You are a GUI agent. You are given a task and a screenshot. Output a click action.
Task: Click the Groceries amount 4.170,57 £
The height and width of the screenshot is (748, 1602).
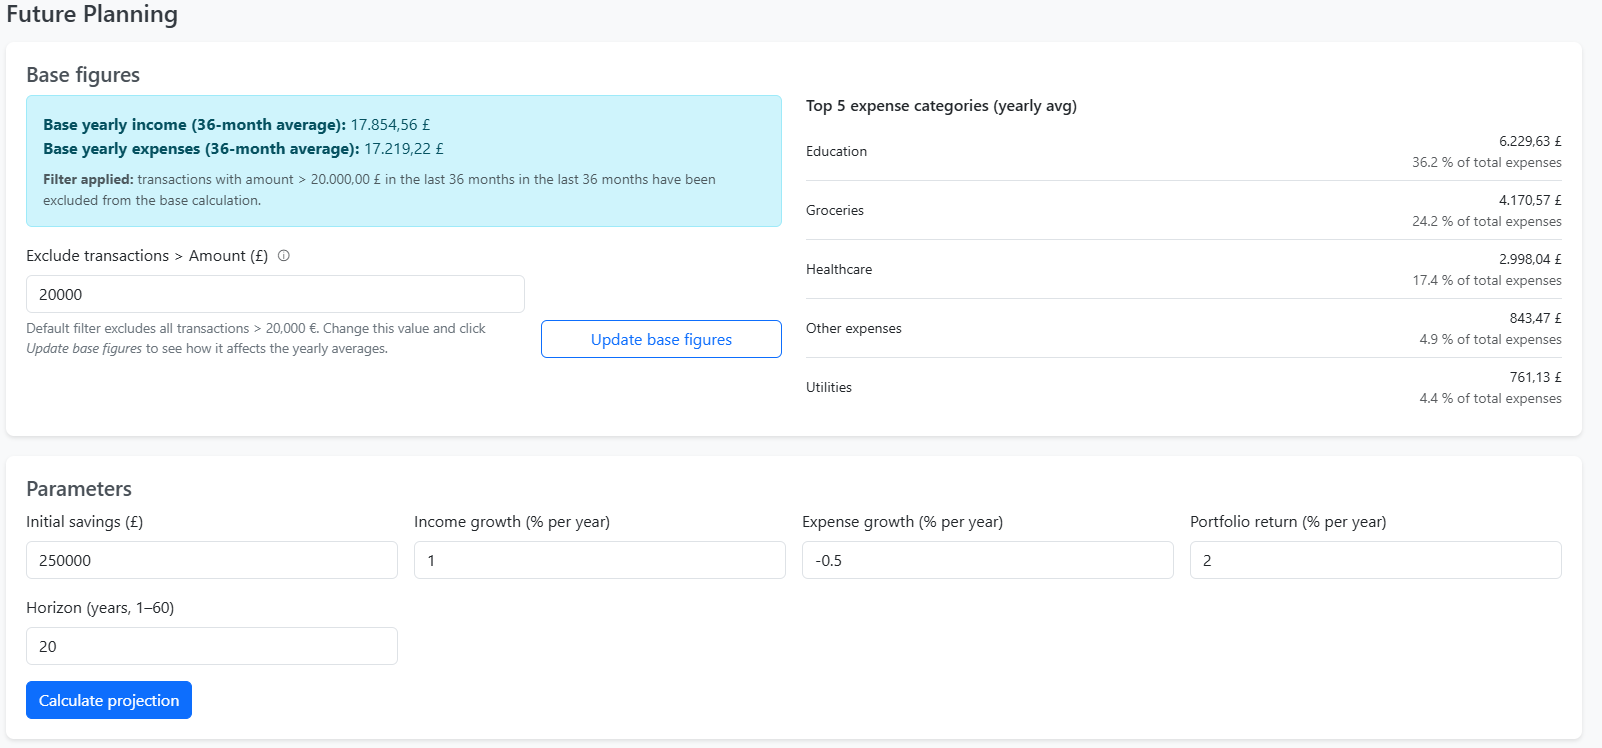coord(1530,200)
